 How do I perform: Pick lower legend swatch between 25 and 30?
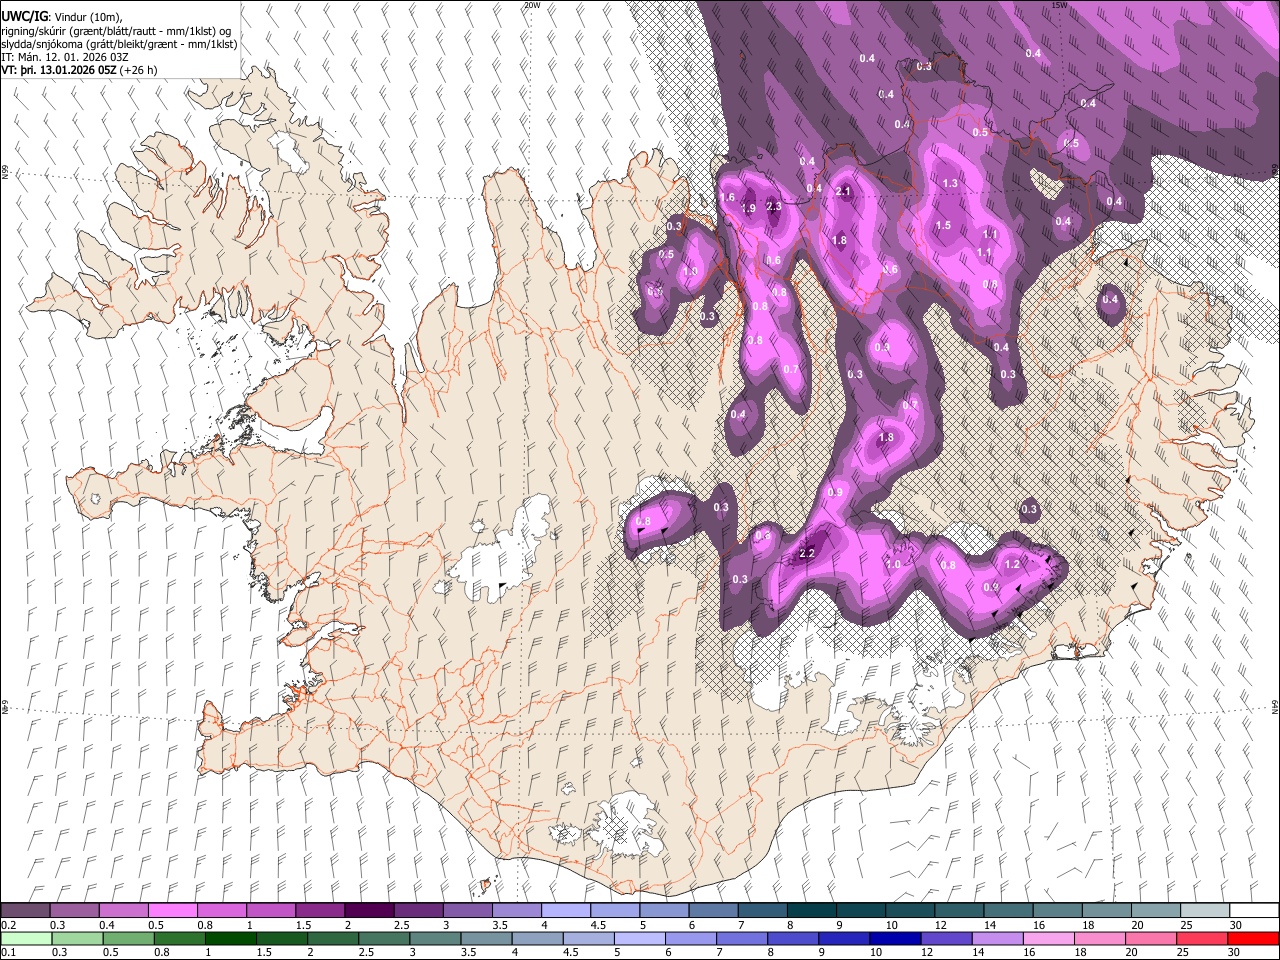[1204, 938]
